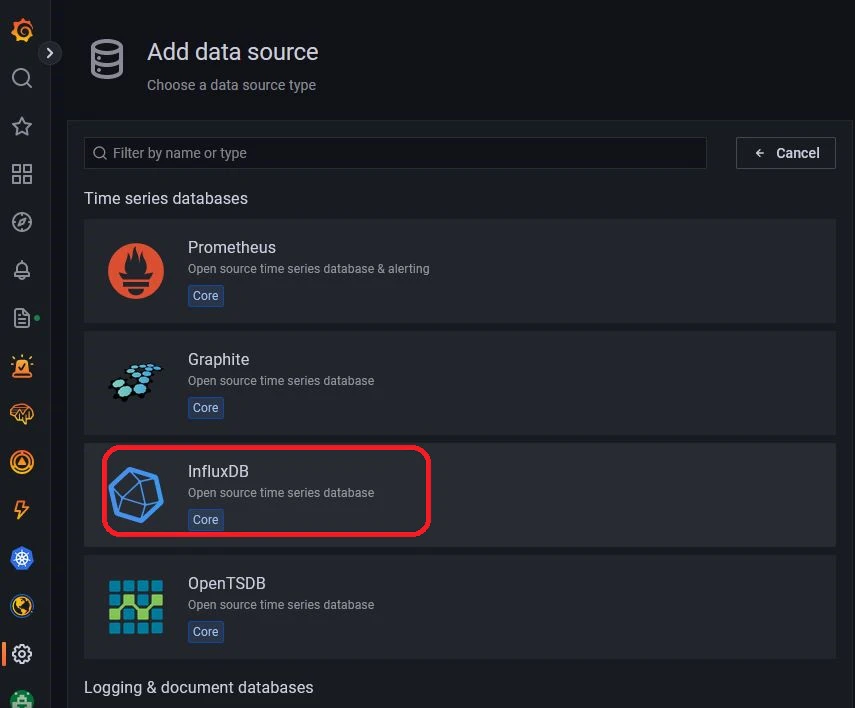Click the Logging & document databases heading

coord(198,687)
